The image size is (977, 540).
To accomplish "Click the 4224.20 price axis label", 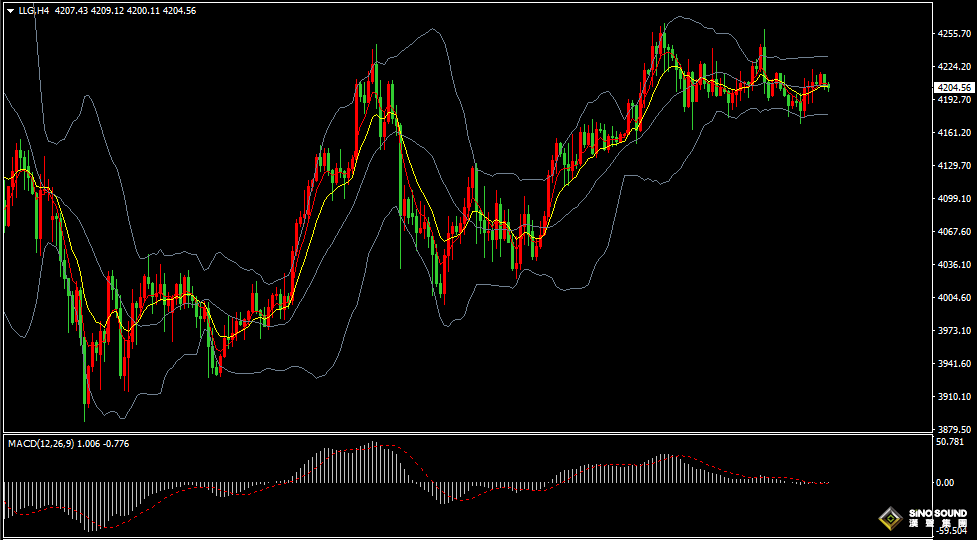I will (954, 66).
